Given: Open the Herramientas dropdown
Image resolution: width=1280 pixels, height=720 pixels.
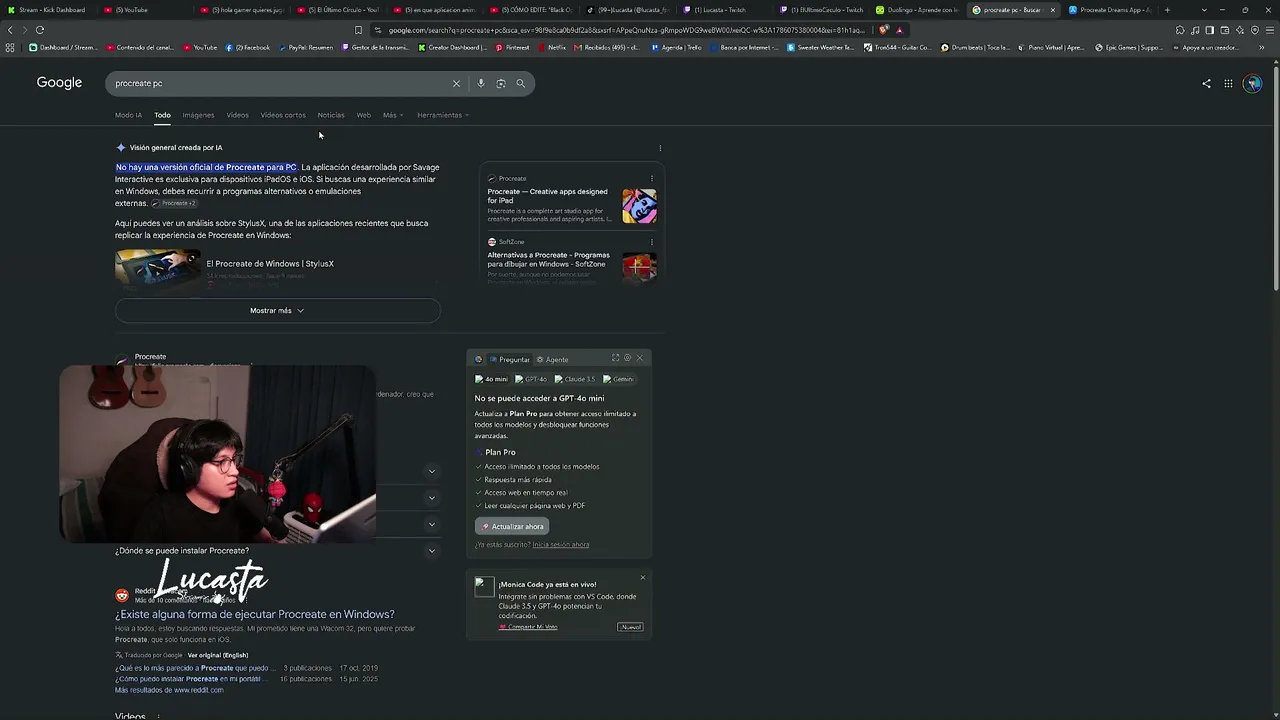Looking at the screenshot, I should point(443,115).
